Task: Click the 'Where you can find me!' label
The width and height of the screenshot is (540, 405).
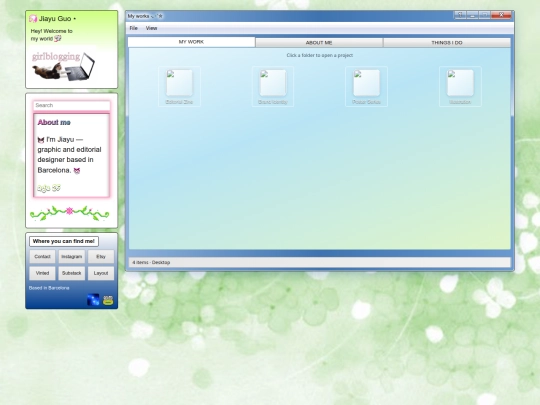Action: click(x=64, y=241)
